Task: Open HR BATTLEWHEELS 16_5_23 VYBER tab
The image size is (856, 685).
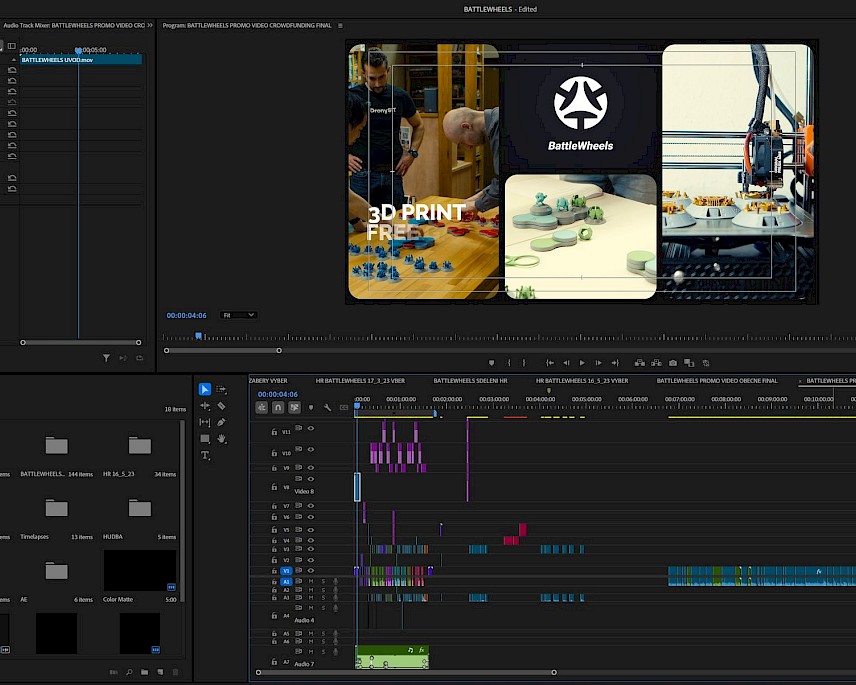Action: [582, 380]
